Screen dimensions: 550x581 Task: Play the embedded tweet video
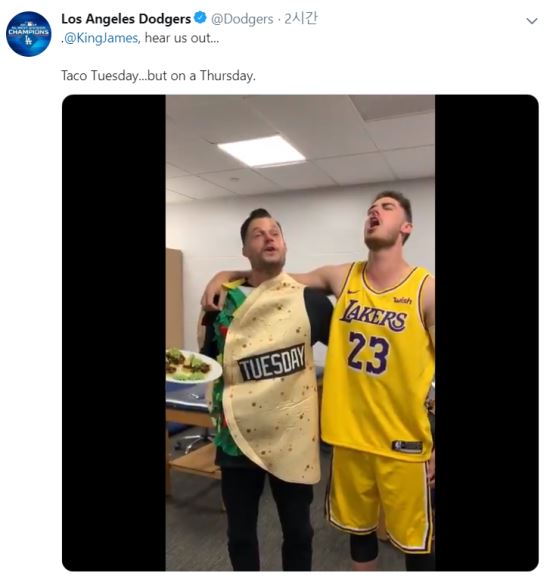coord(300,333)
